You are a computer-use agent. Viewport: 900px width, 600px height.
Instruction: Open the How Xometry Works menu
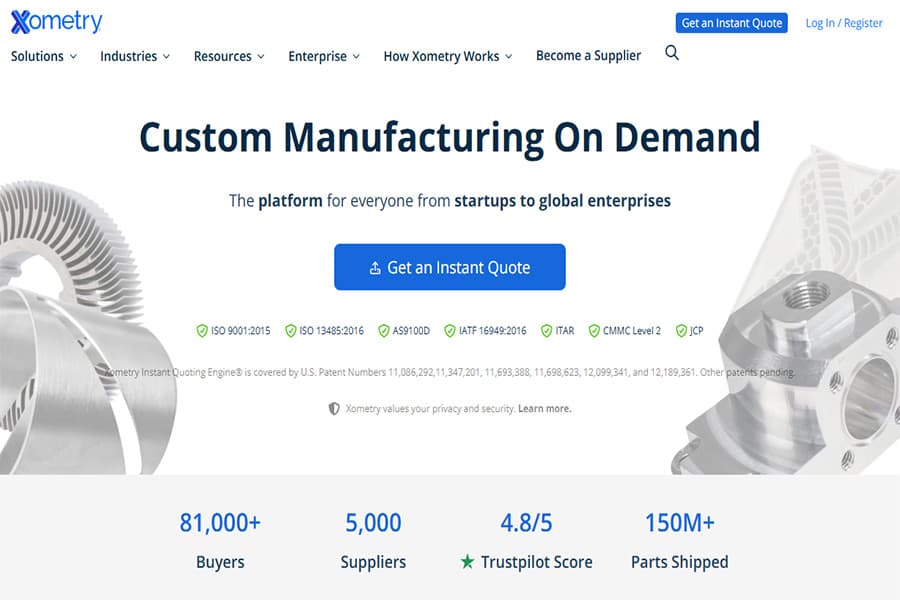click(x=440, y=57)
